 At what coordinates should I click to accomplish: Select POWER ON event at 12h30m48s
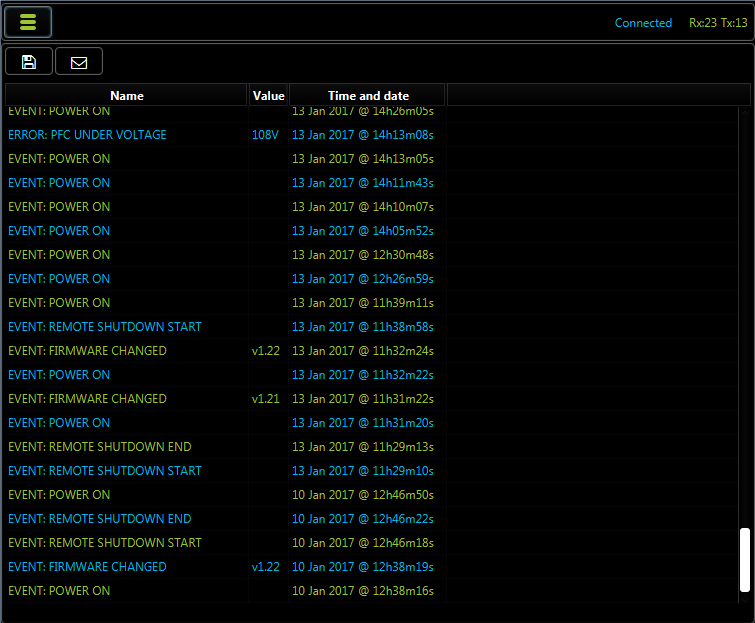[x=371, y=255]
